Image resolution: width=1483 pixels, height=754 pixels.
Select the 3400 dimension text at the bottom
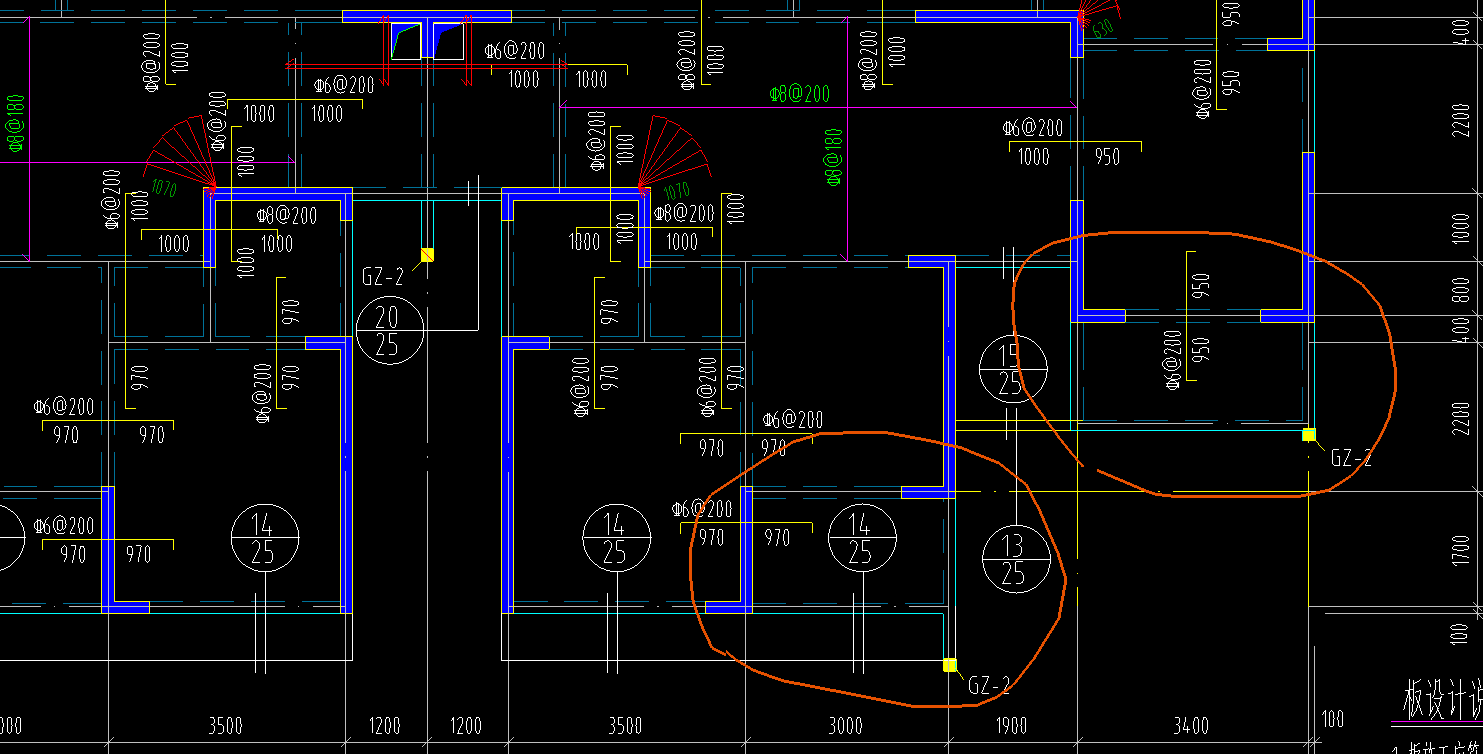[x=1190, y=726]
